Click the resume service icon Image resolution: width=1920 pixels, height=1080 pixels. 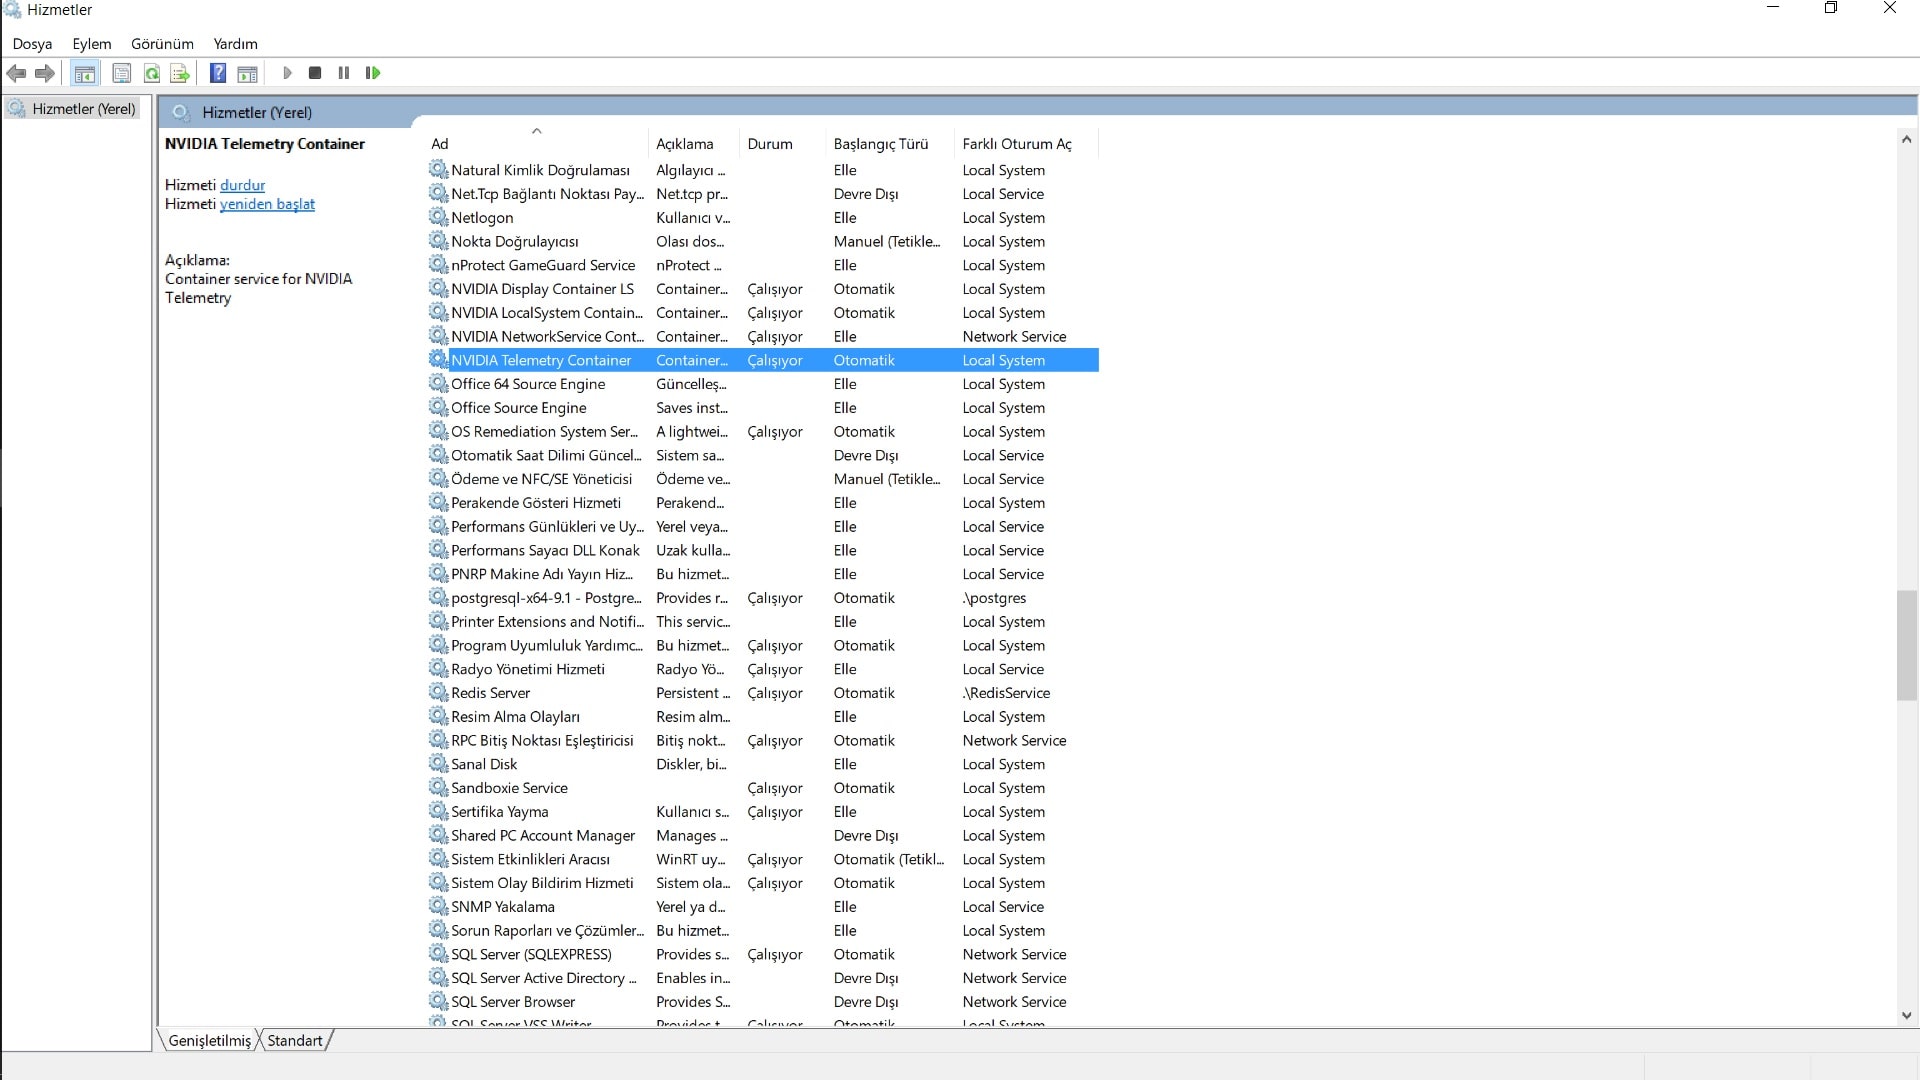pyautogui.click(x=373, y=73)
